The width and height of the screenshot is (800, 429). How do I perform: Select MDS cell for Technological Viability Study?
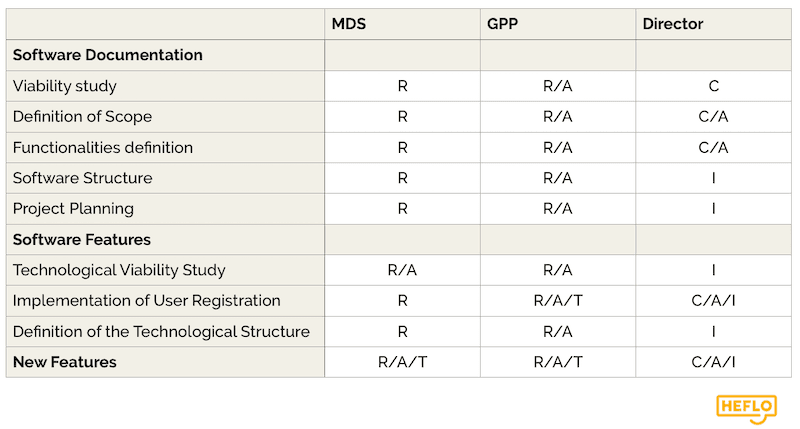pyautogui.click(x=402, y=270)
